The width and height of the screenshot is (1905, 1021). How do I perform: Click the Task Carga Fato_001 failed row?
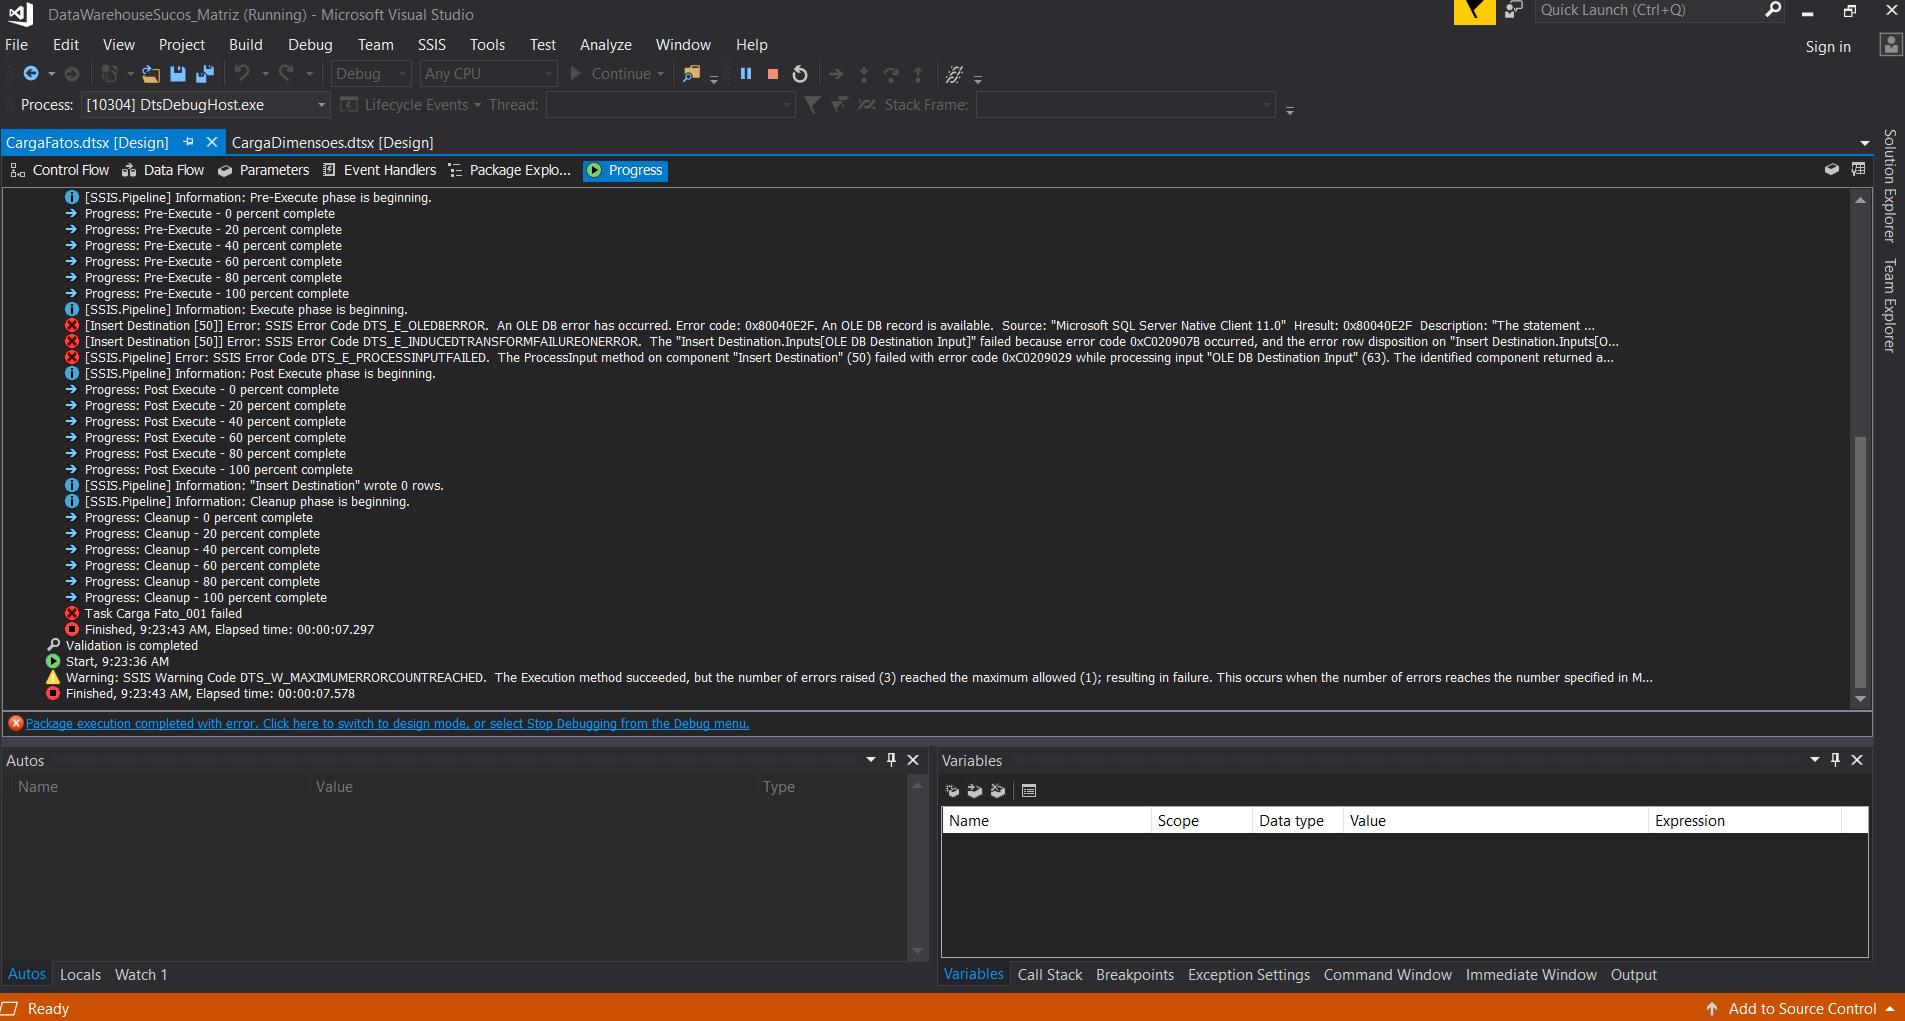[x=154, y=614]
